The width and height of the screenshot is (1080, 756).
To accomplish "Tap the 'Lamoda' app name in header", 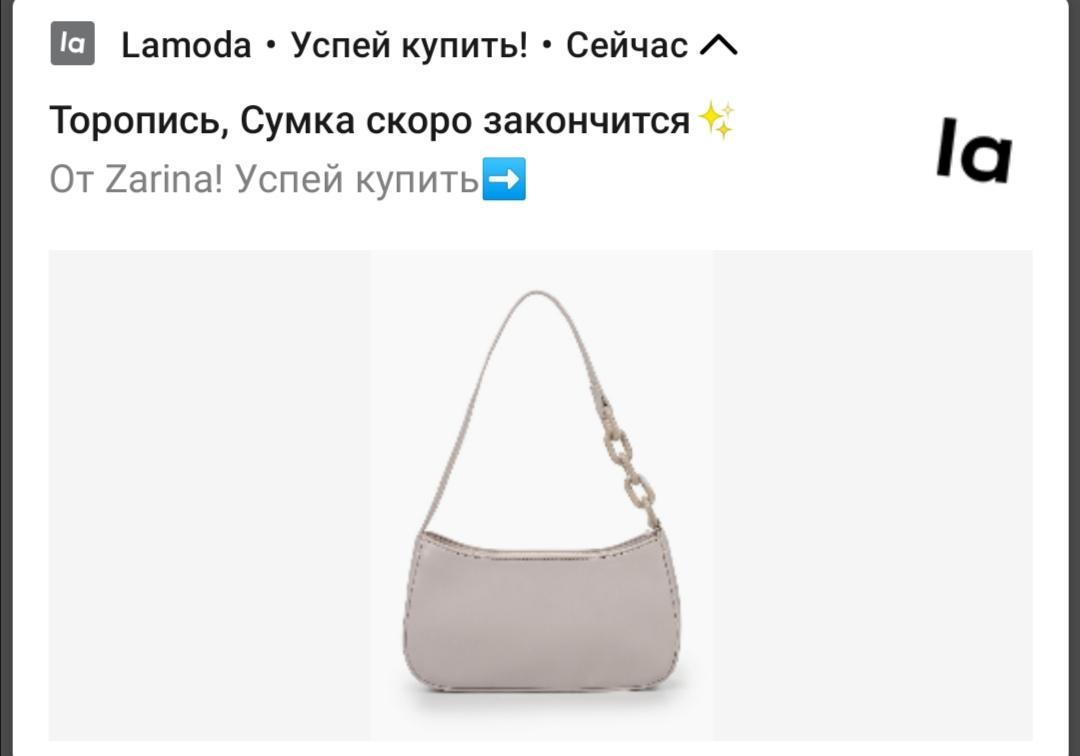I will (x=186, y=46).
